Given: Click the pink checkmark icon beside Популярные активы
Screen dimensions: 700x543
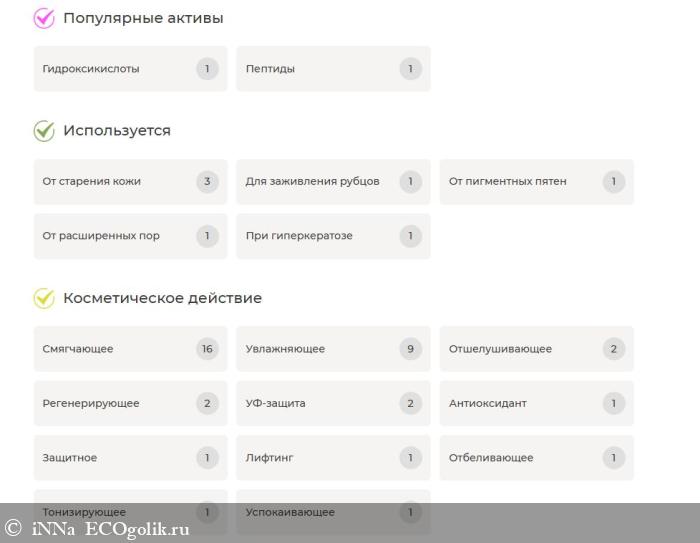Looking at the screenshot, I should 44,18.
